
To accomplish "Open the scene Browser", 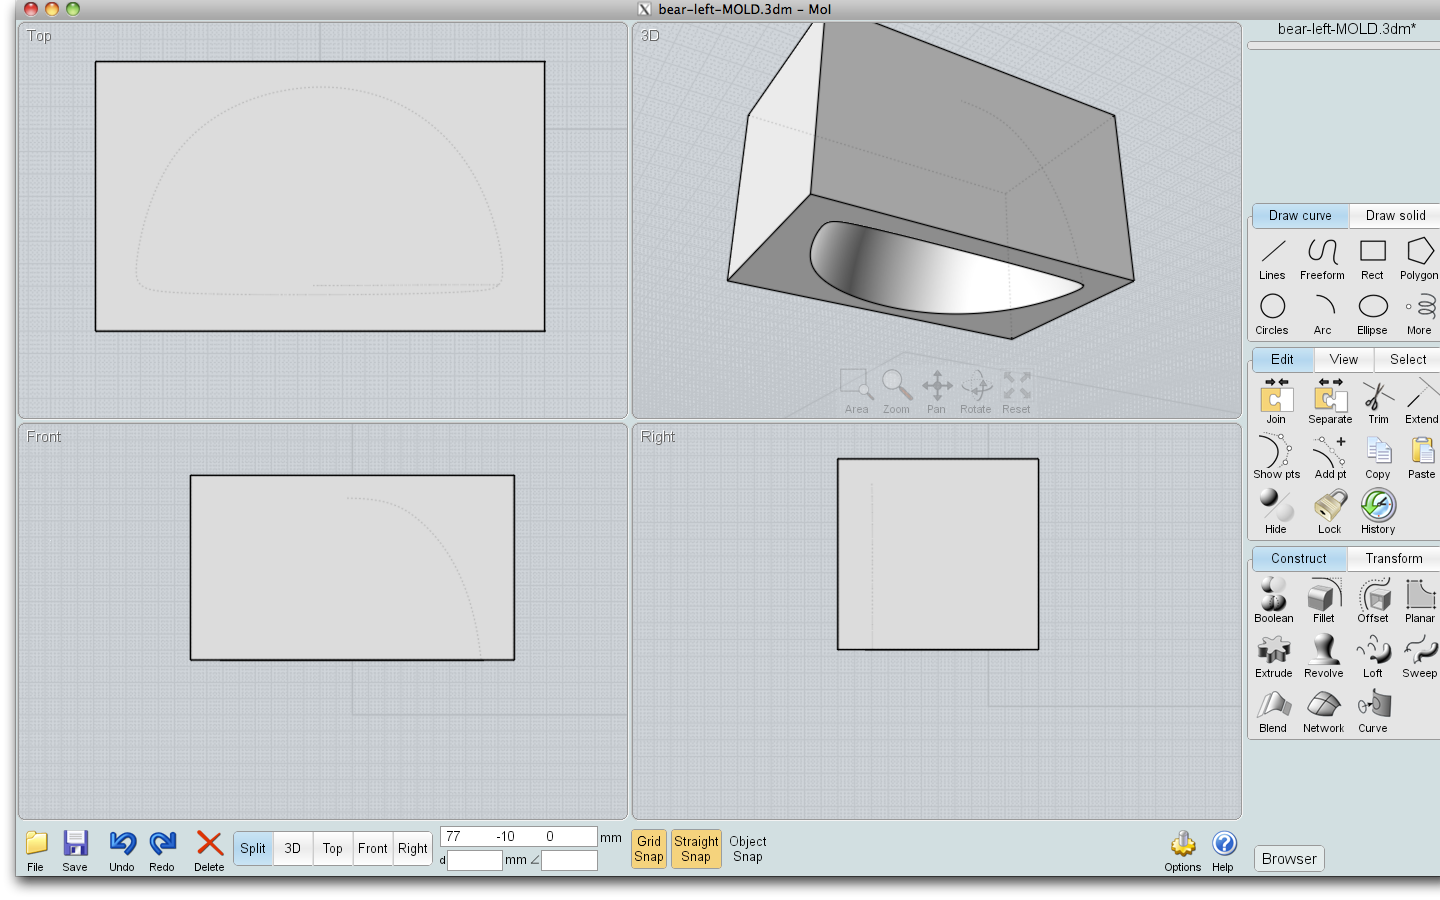I will 1288,858.
